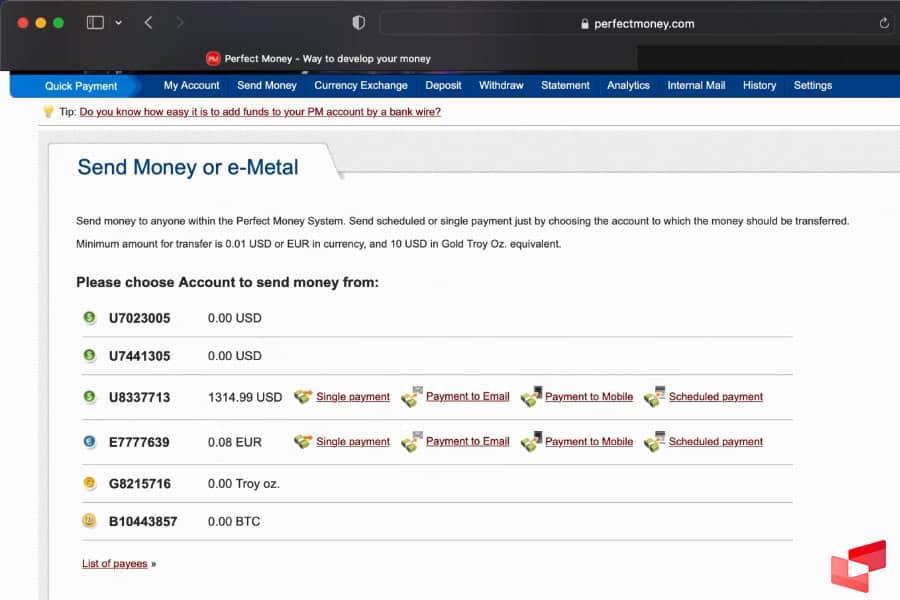Click the dollar icon for U8337713
Image resolution: width=900 pixels, height=600 pixels.
(90, 397)
